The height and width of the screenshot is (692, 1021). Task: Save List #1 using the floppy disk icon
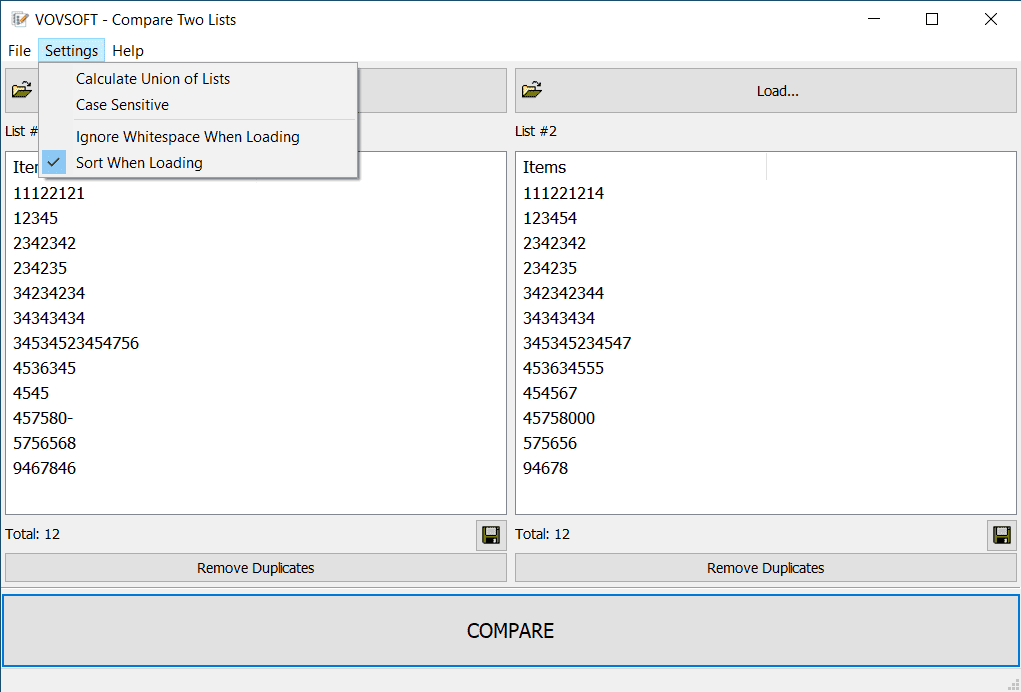pyautogui.click(x=490, y=534)
